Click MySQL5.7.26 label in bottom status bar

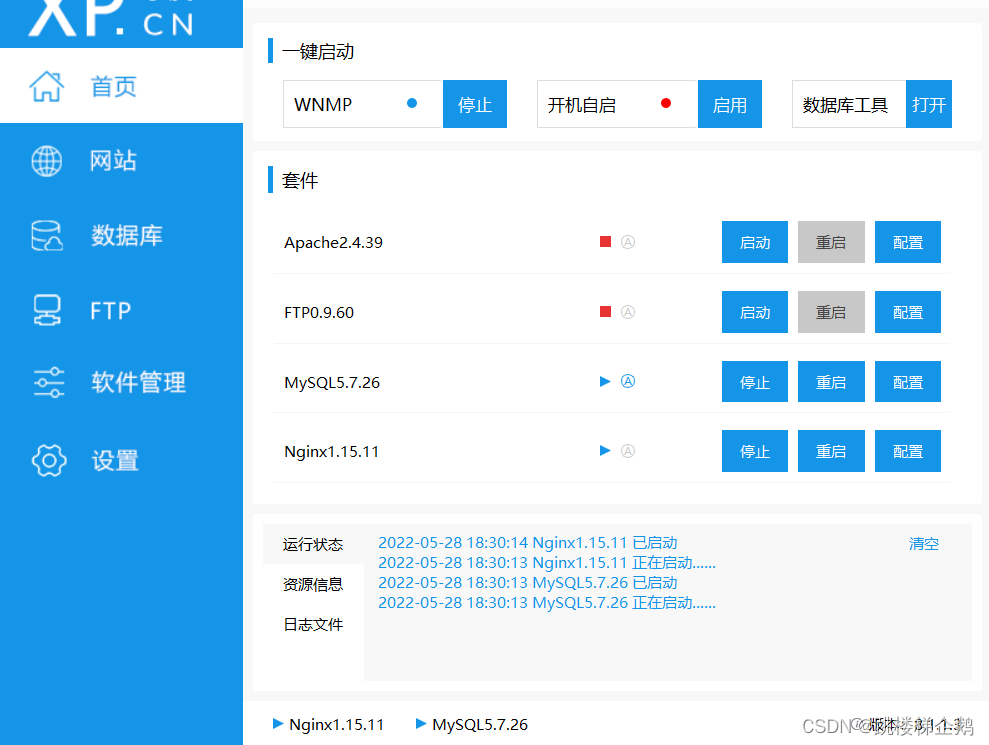pos(479,724)
